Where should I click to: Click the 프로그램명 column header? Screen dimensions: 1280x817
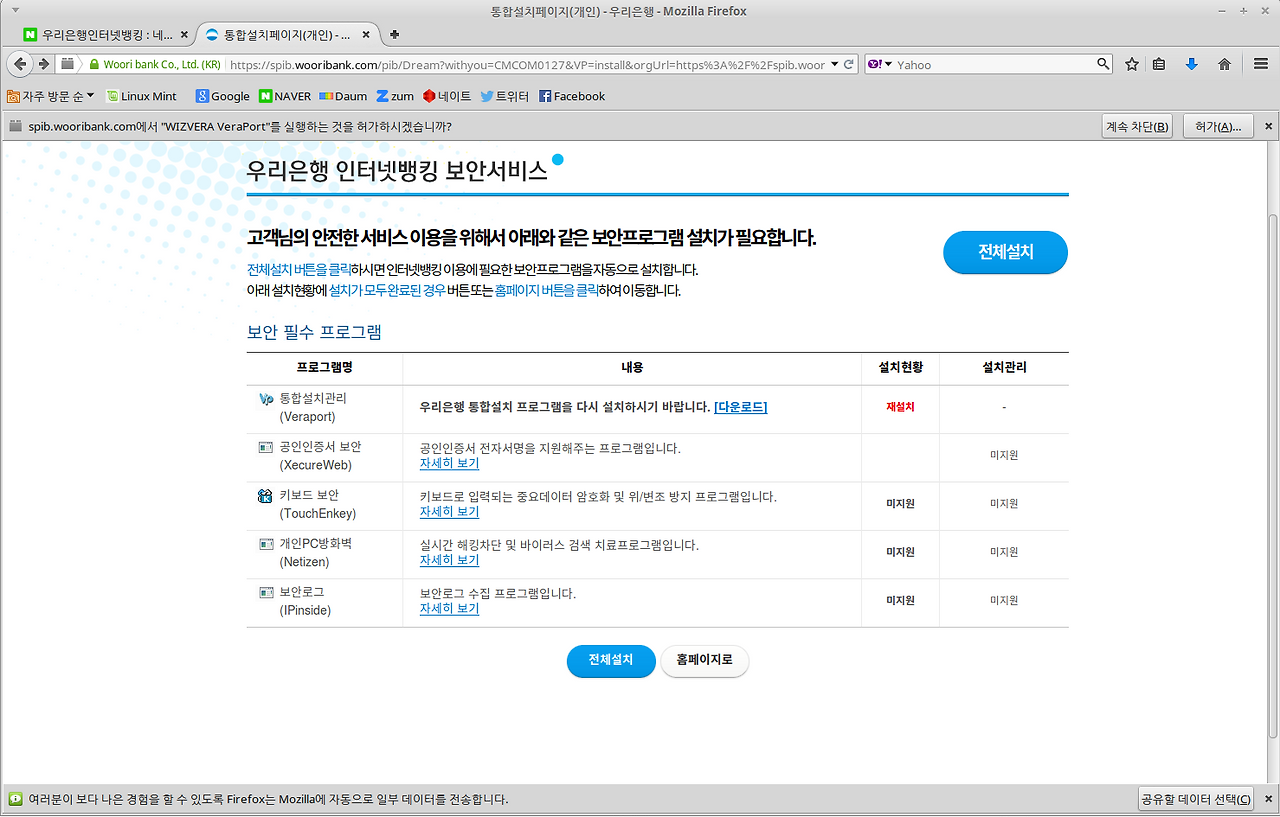[x=324, y=367]
